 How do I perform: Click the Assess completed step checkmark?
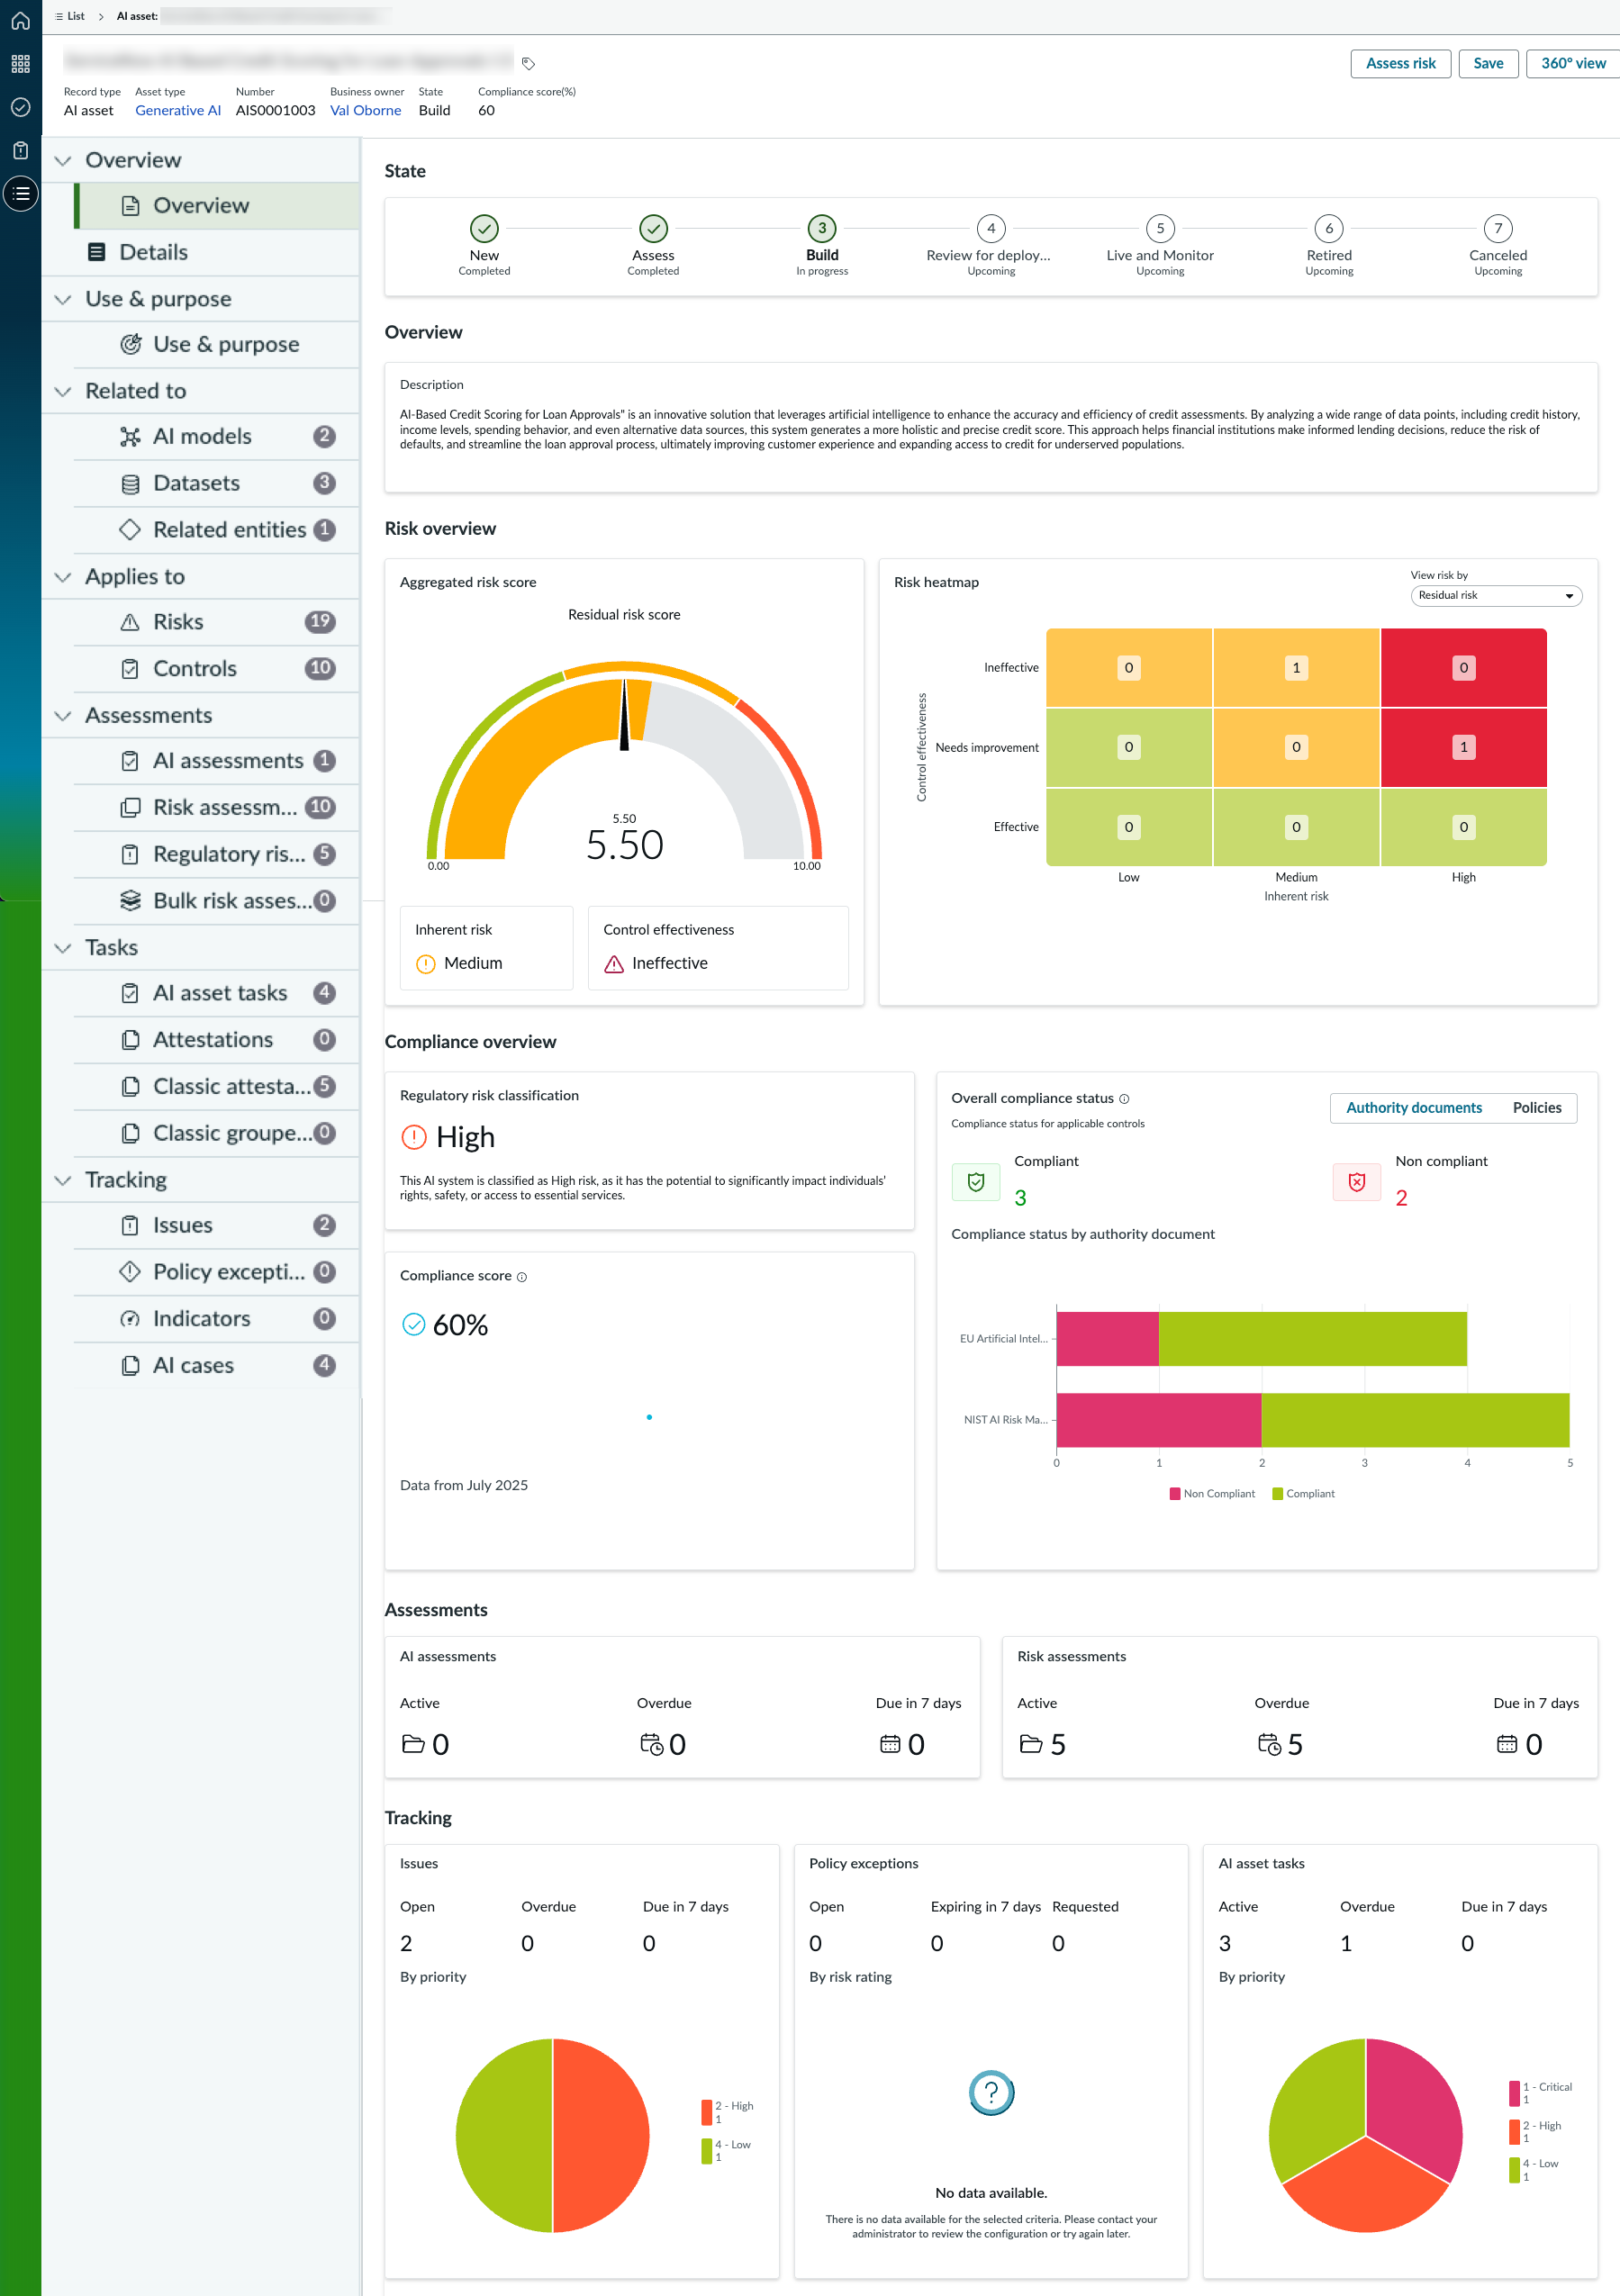[x=653, y=228]
